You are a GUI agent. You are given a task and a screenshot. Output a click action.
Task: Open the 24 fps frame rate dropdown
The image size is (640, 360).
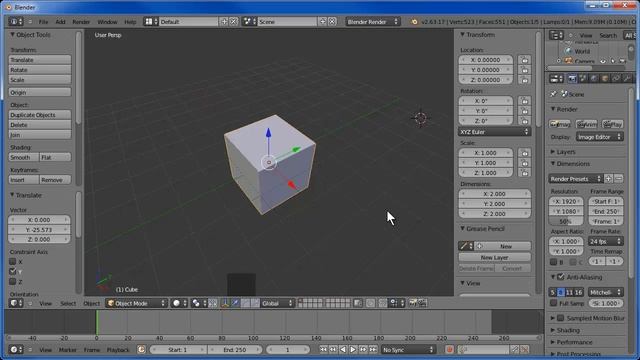click(605, 241)
